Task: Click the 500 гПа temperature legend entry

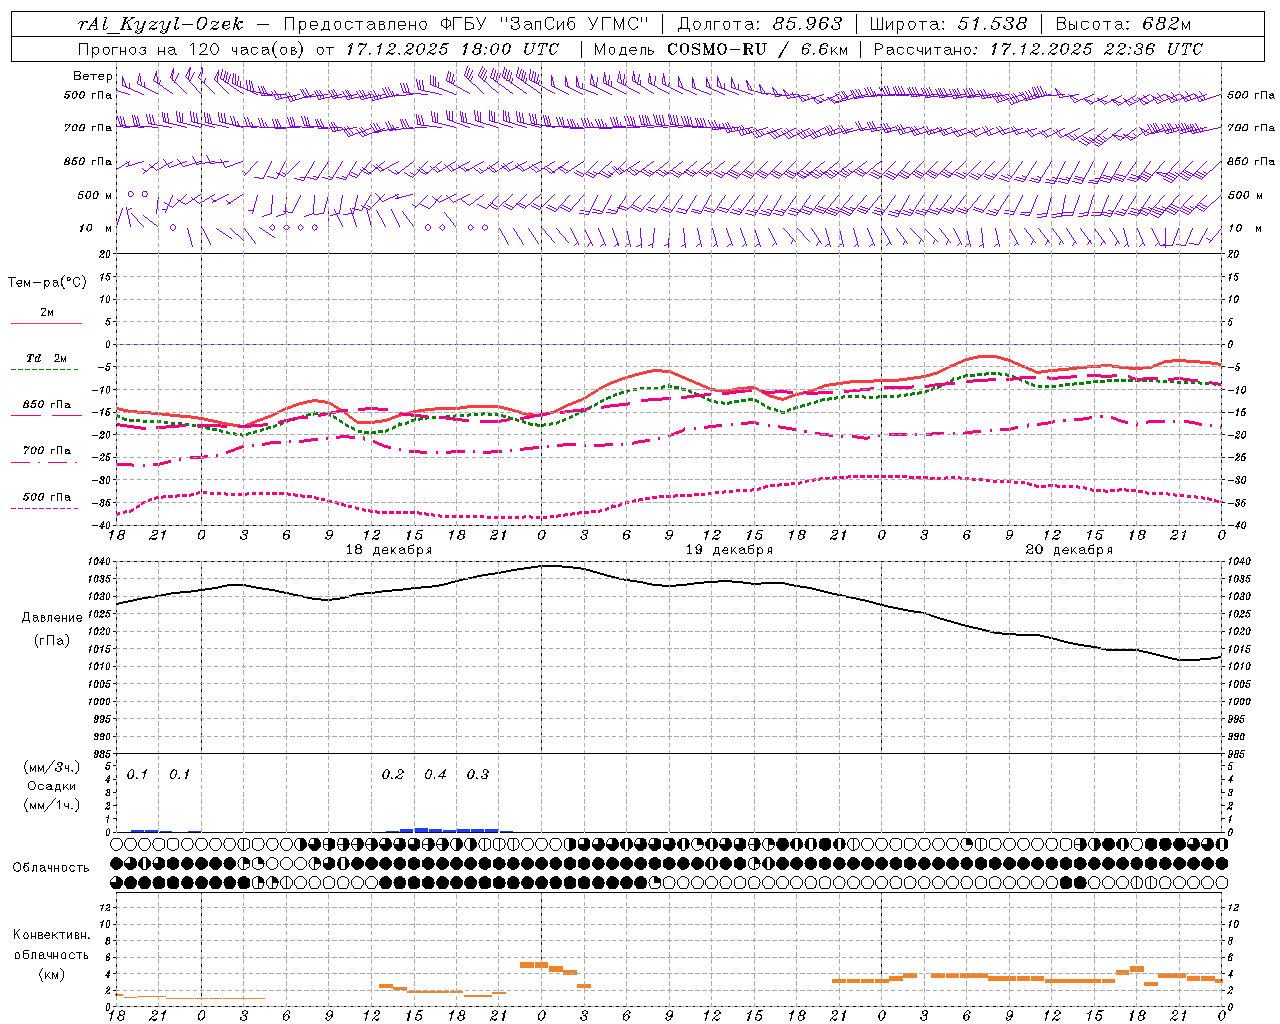Action: [x=47, y=497]
